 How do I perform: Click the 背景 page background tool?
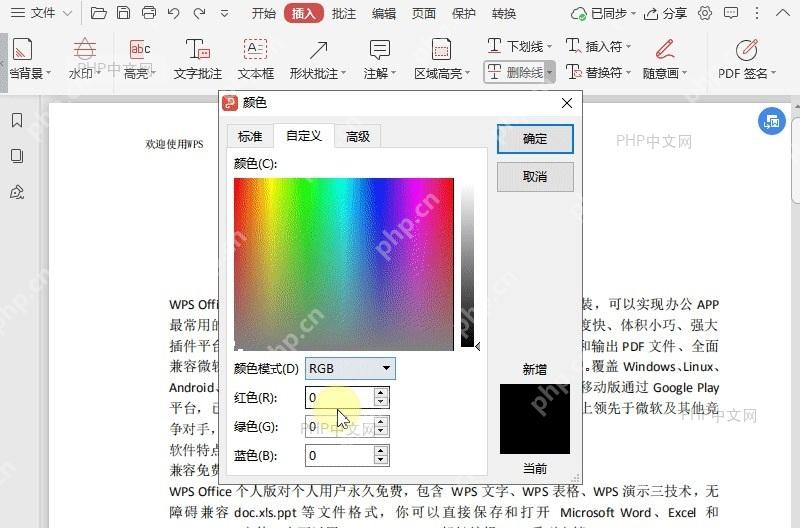coord(28,59)
